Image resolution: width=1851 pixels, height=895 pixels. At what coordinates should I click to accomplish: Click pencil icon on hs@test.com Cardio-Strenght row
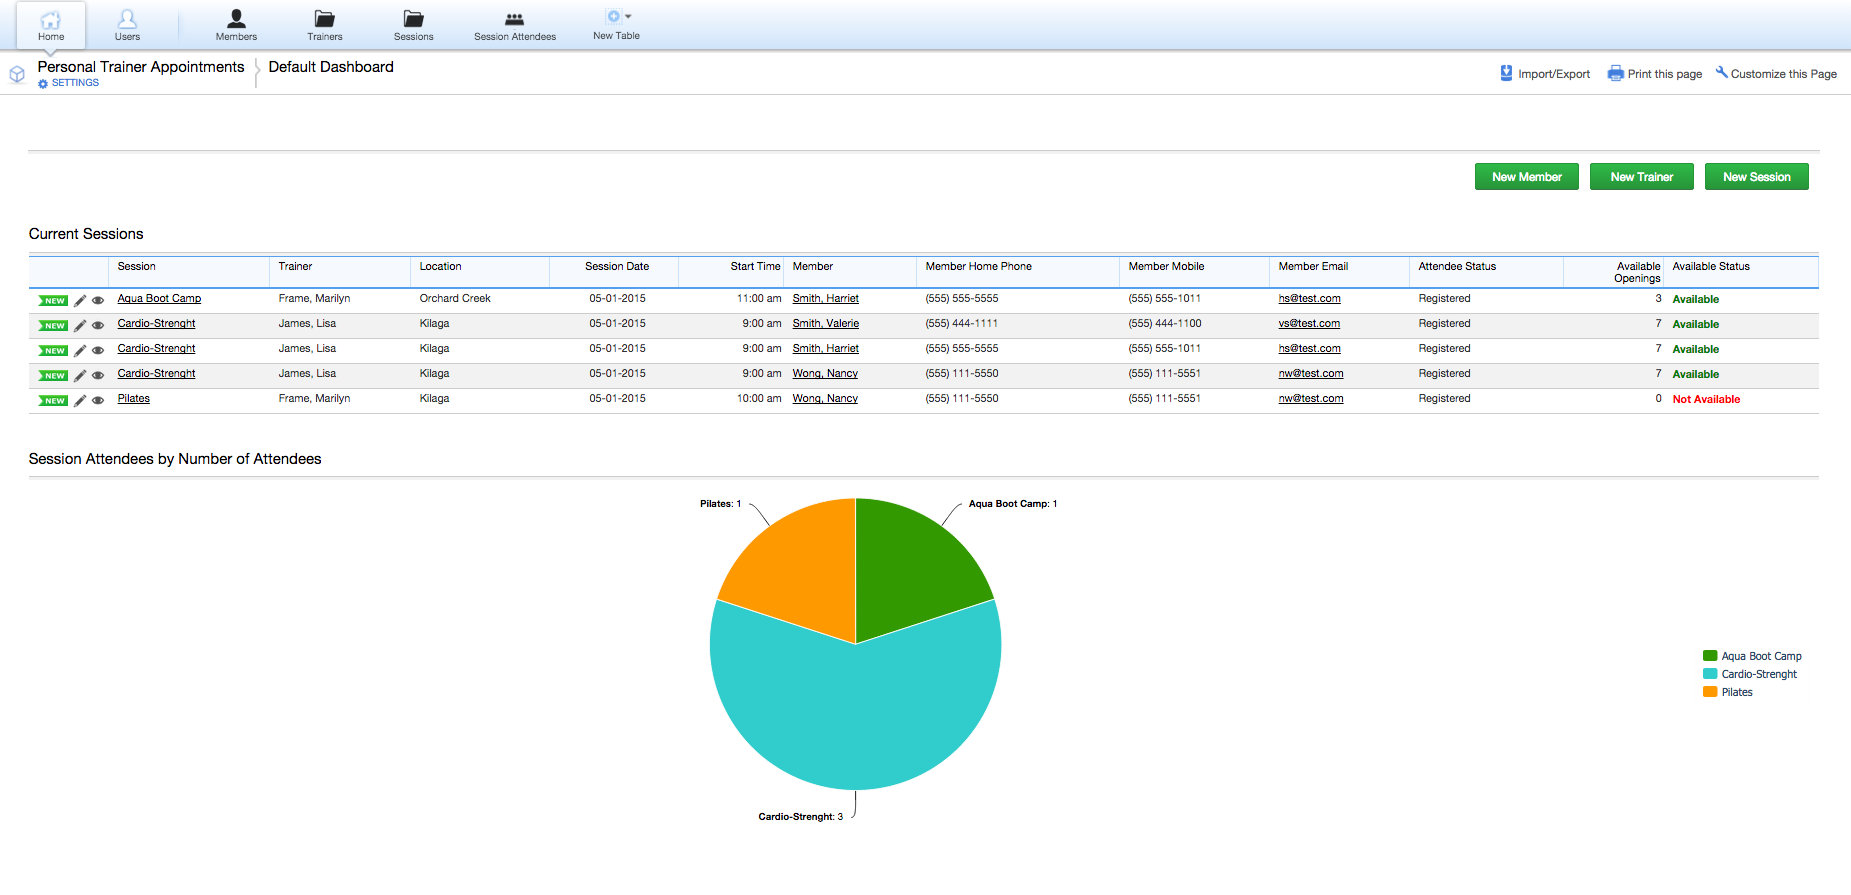(80, 350)
